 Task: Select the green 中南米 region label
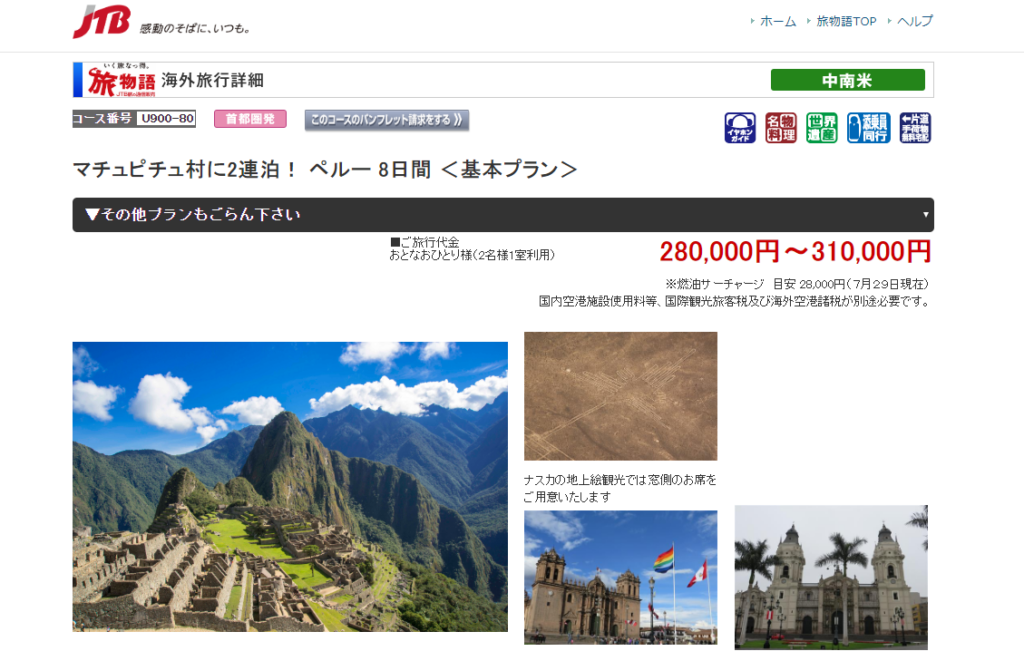pos(847,80)
